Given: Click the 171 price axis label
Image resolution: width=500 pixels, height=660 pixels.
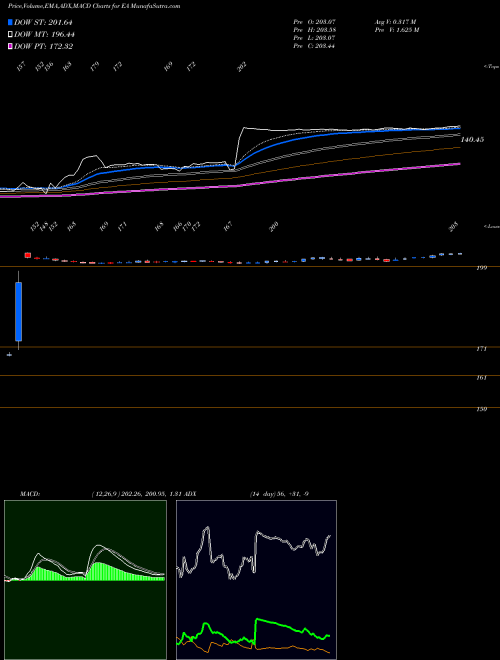Looking at the screenshot, I should click(x=482, y=349).
